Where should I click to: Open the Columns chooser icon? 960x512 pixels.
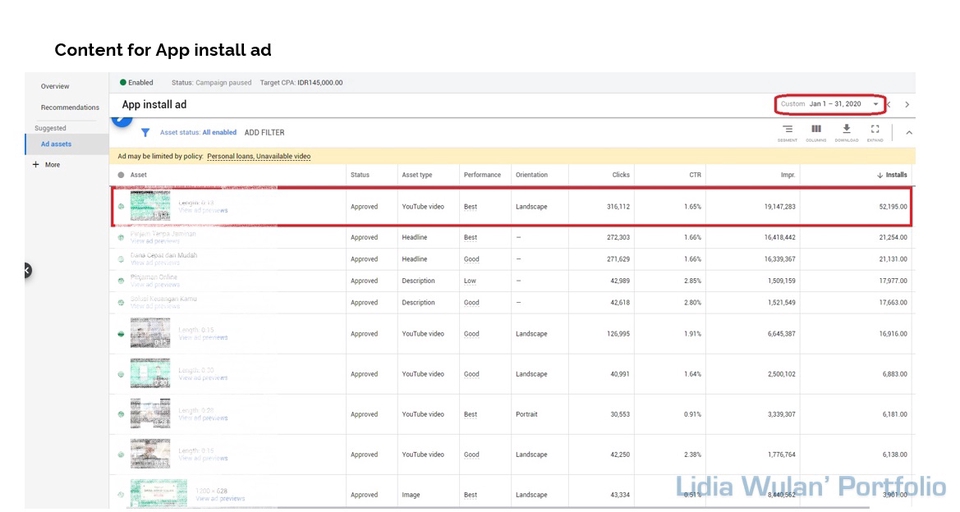coord(816,129)
